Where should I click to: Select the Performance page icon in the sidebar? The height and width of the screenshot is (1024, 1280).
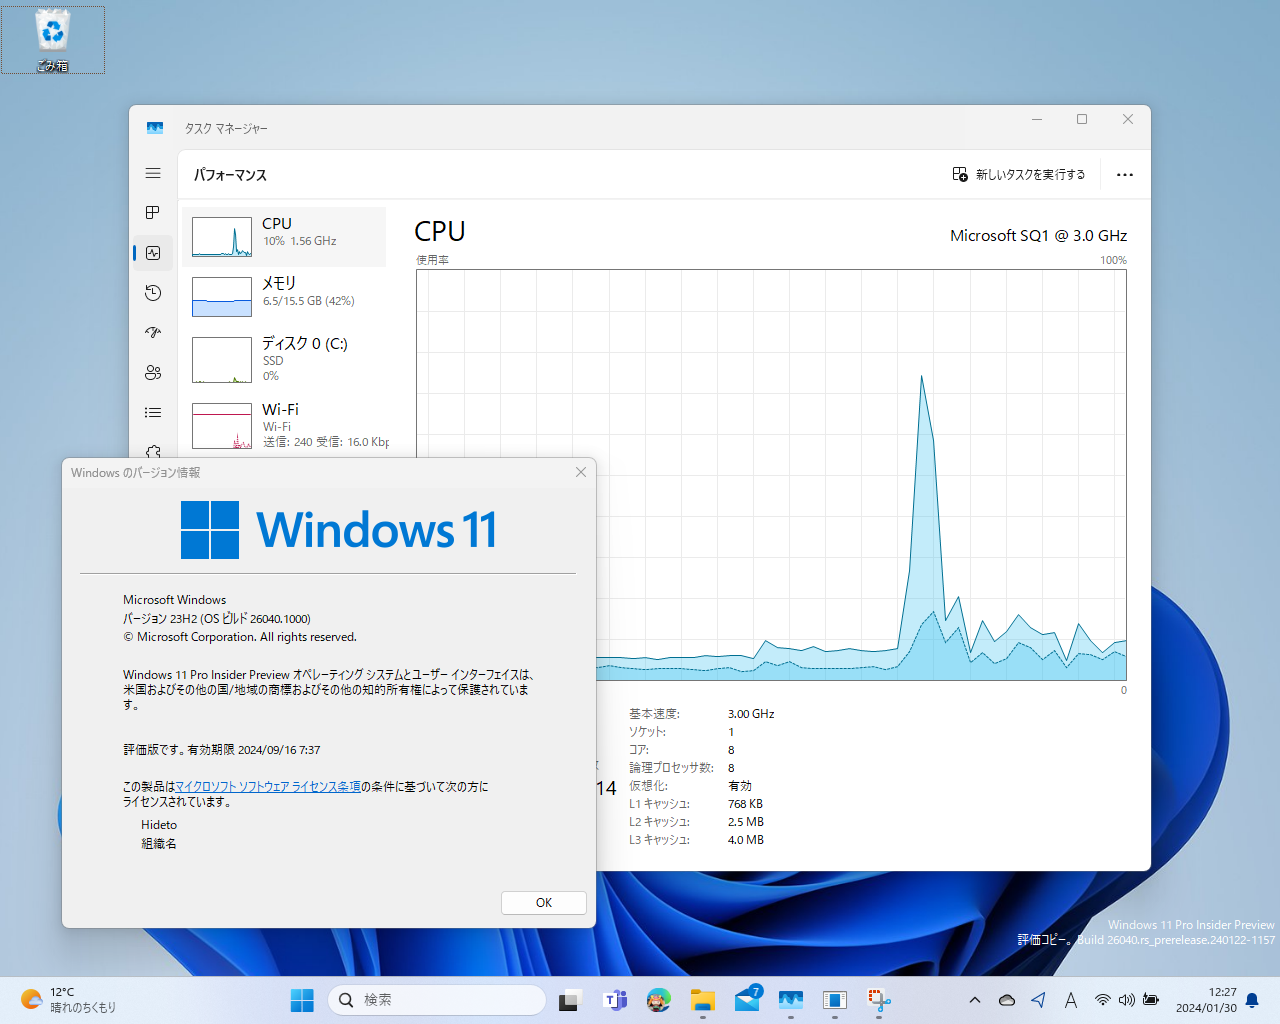(x=153, y=253)
